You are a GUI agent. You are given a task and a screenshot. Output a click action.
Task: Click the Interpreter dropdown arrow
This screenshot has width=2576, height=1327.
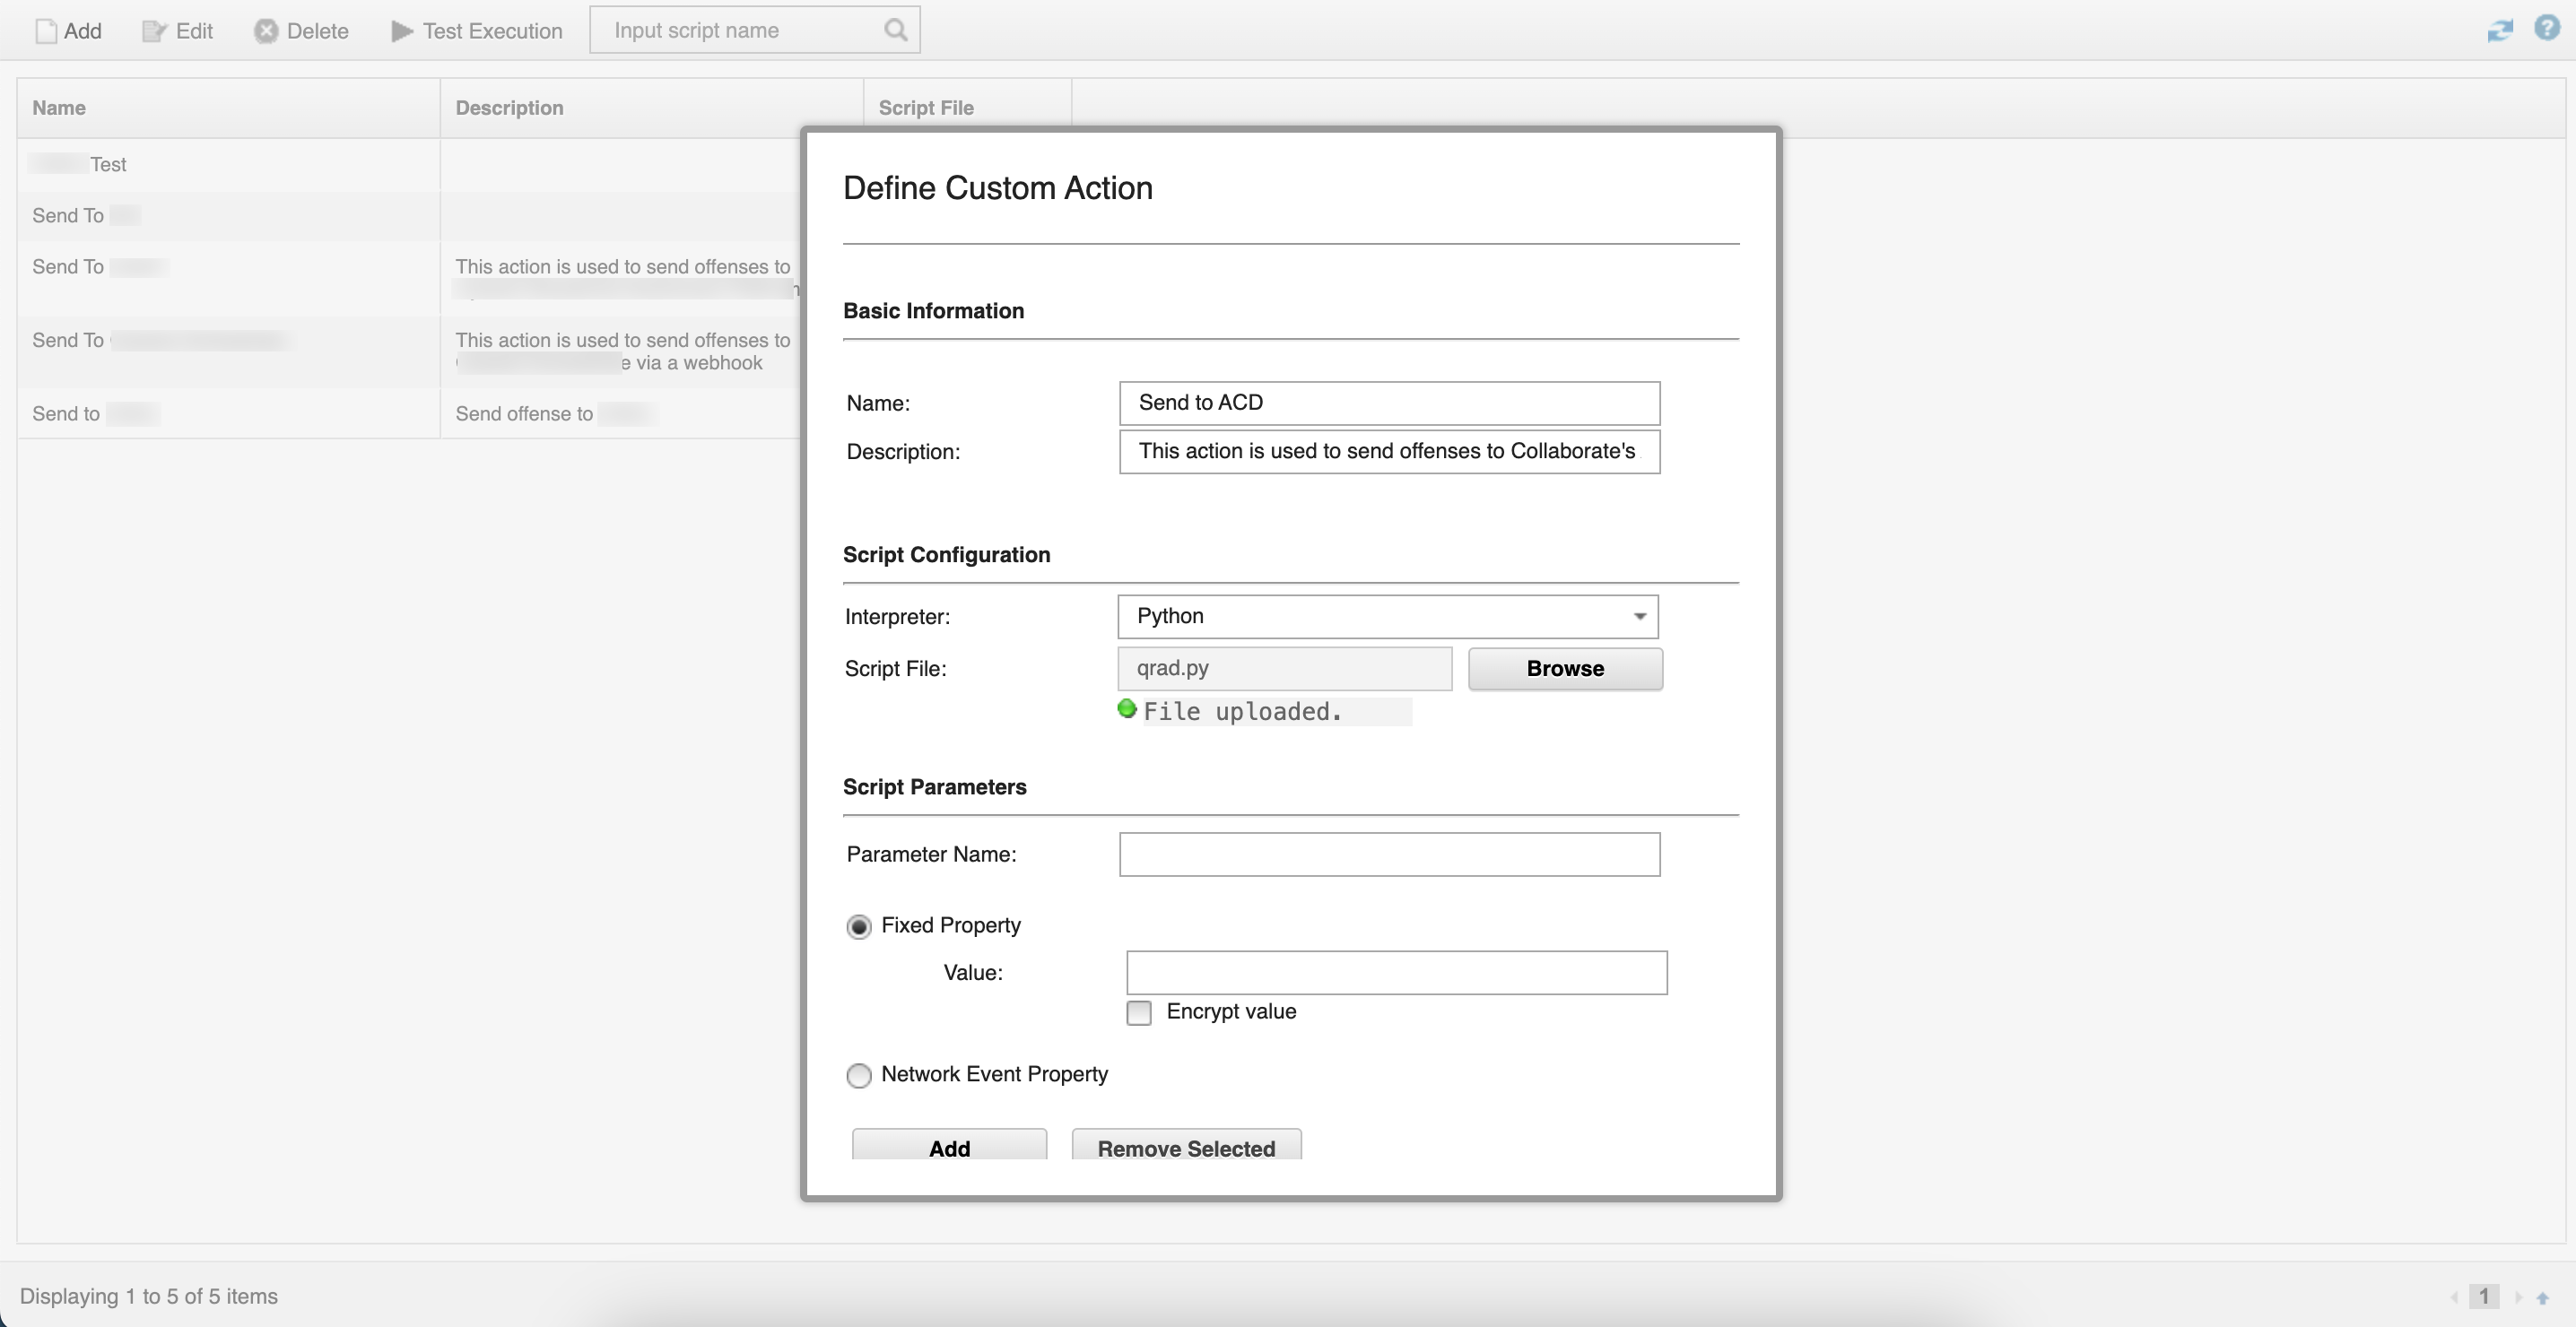(1639, 616)
